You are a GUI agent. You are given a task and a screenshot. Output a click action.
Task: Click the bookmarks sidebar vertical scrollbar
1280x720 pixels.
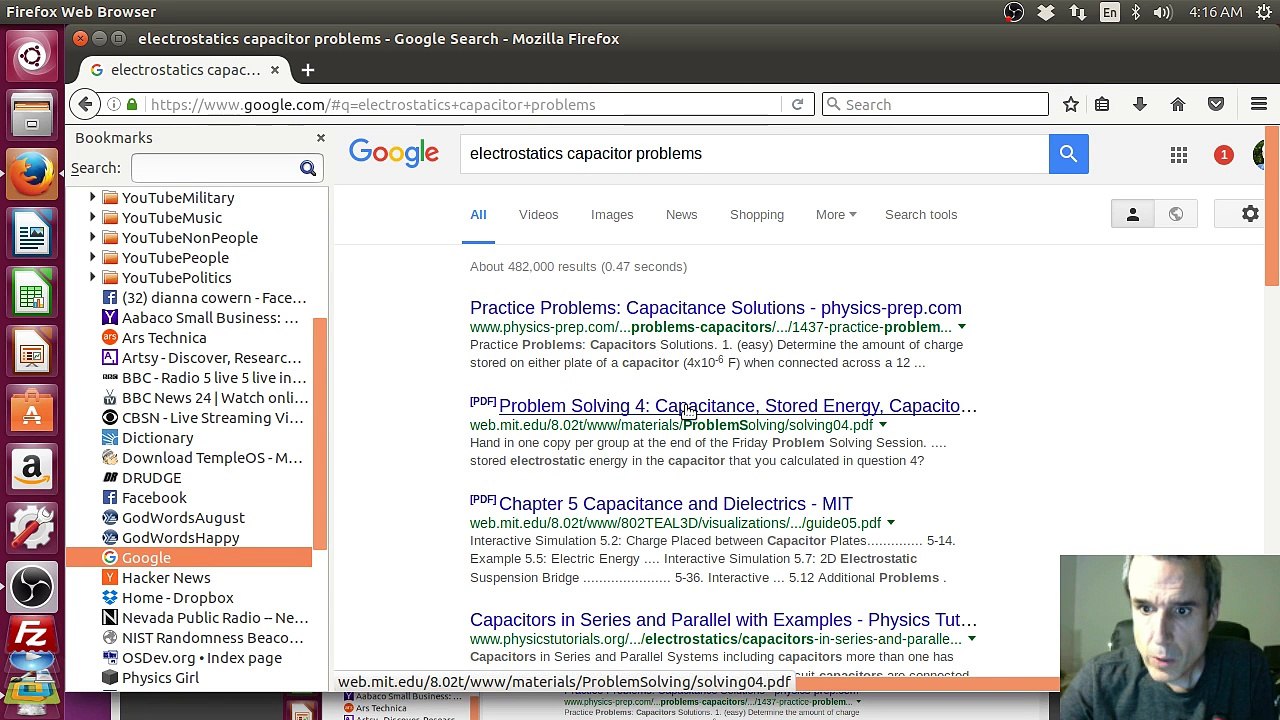click(320, 435)
